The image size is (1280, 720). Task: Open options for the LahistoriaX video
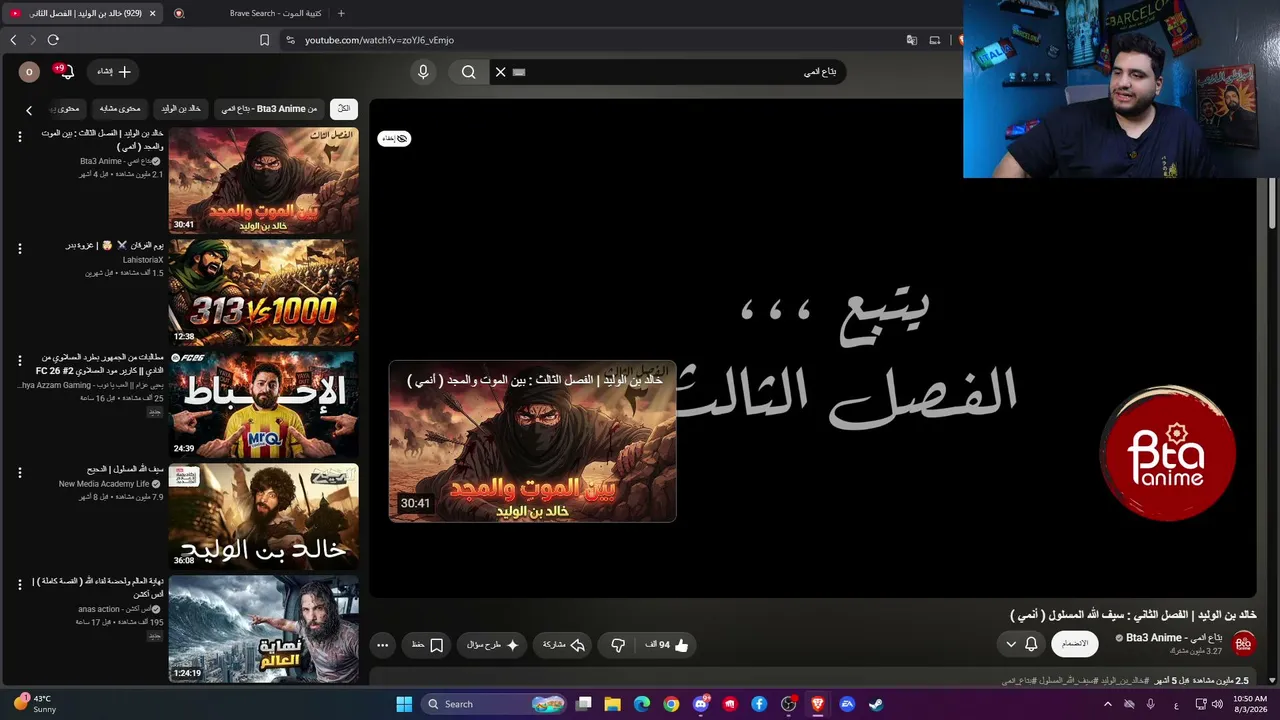[19, 249]
